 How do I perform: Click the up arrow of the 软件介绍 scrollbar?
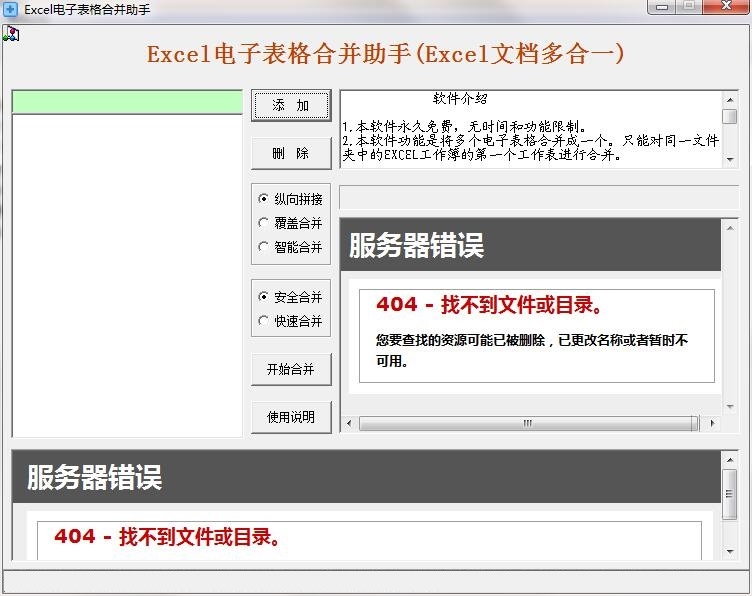coord(730,100)
